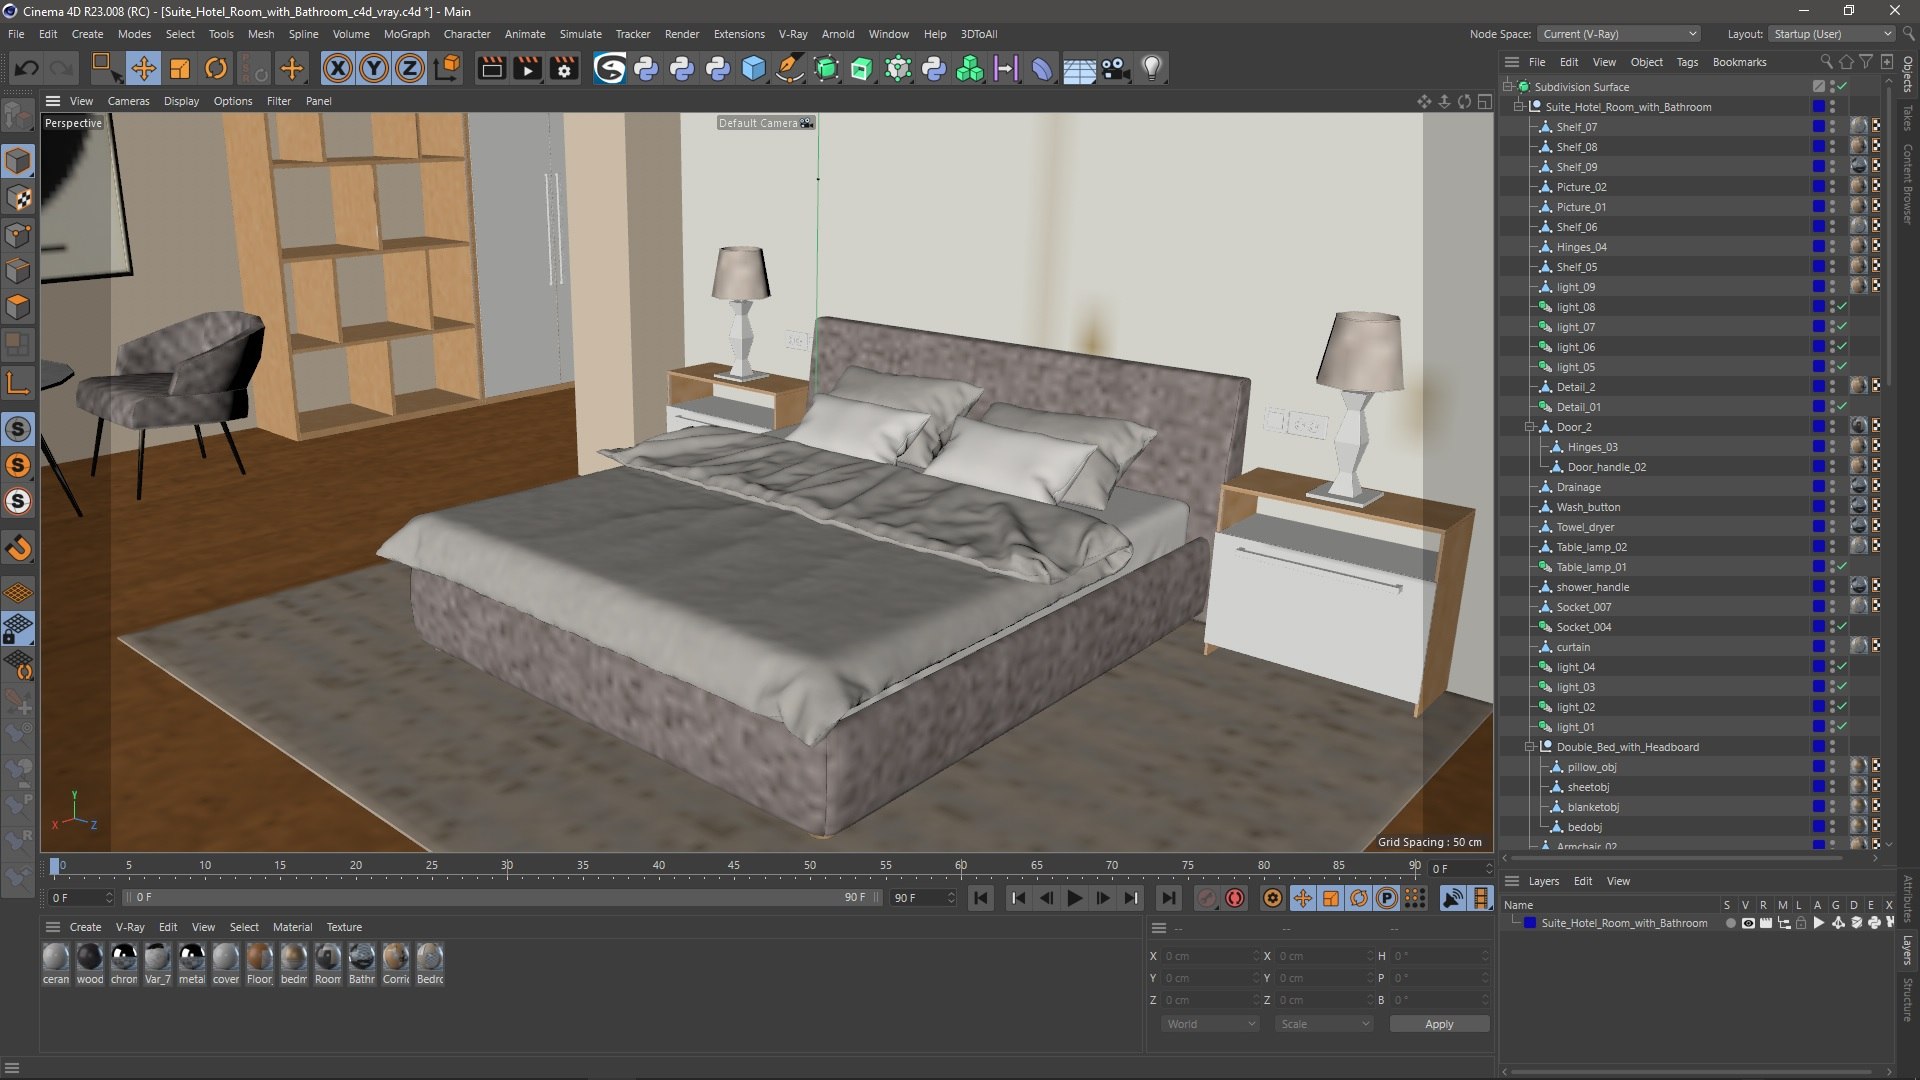Open the Simulate menu

pos(580,34)
